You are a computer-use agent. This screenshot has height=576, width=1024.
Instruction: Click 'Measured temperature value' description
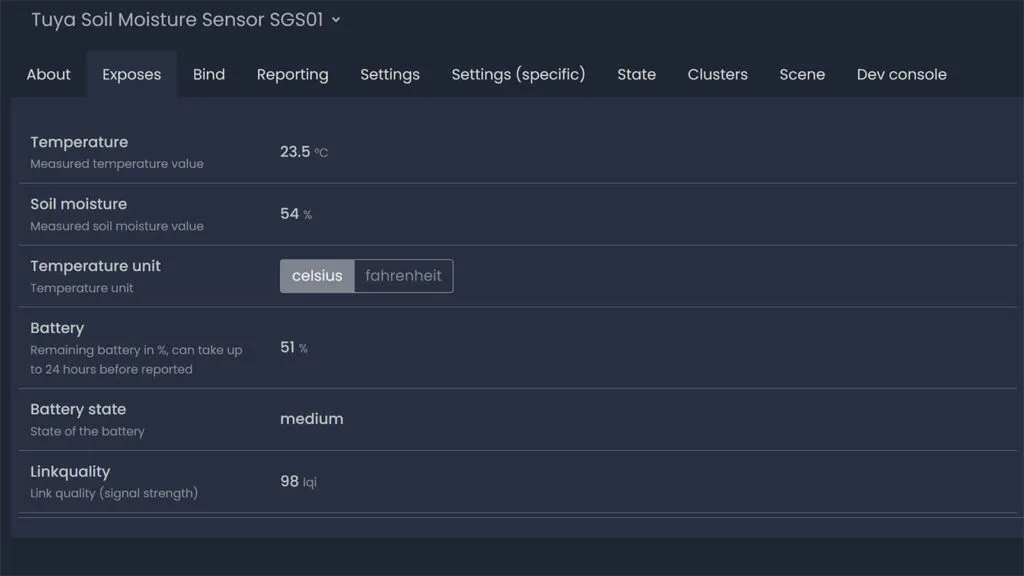click(117, 164)
